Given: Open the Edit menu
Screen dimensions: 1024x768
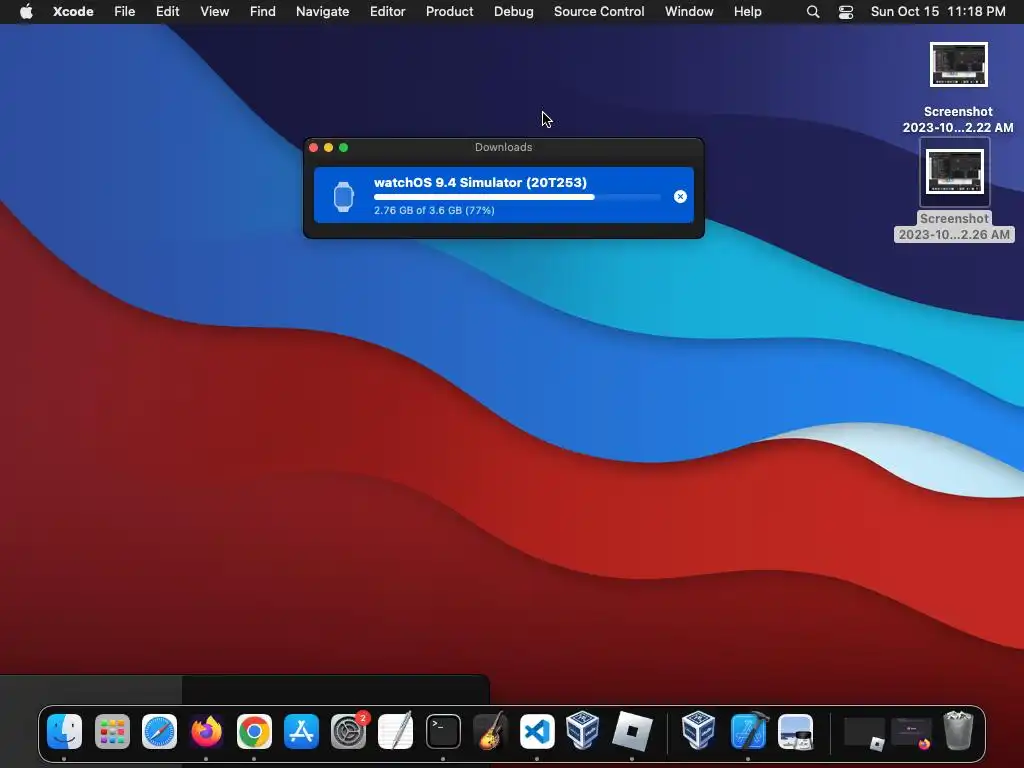Looking at the screenshot, I should click(168, 12).
